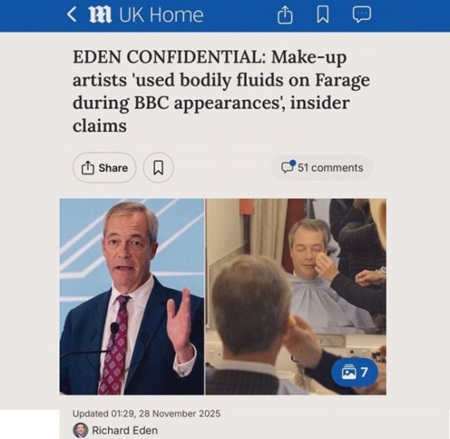Click the Share button below the headline
This screenshot has width=450, height=439.
click(104, 168)
